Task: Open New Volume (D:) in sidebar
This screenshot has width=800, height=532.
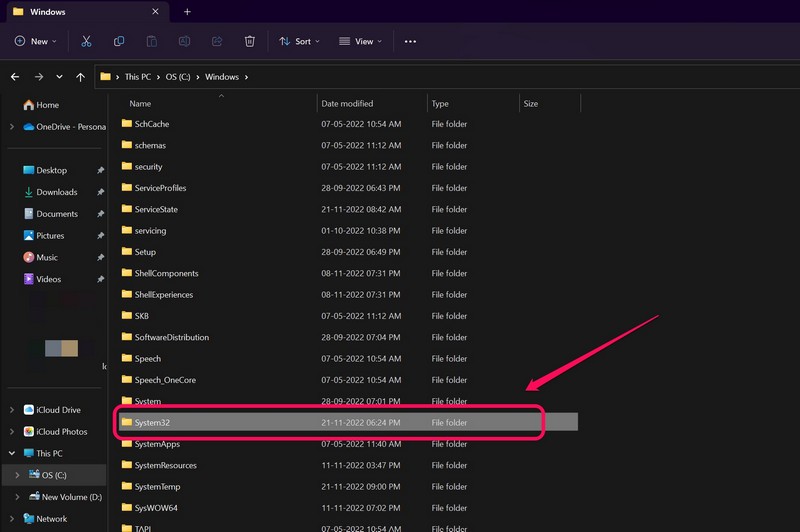Action: 71,497
